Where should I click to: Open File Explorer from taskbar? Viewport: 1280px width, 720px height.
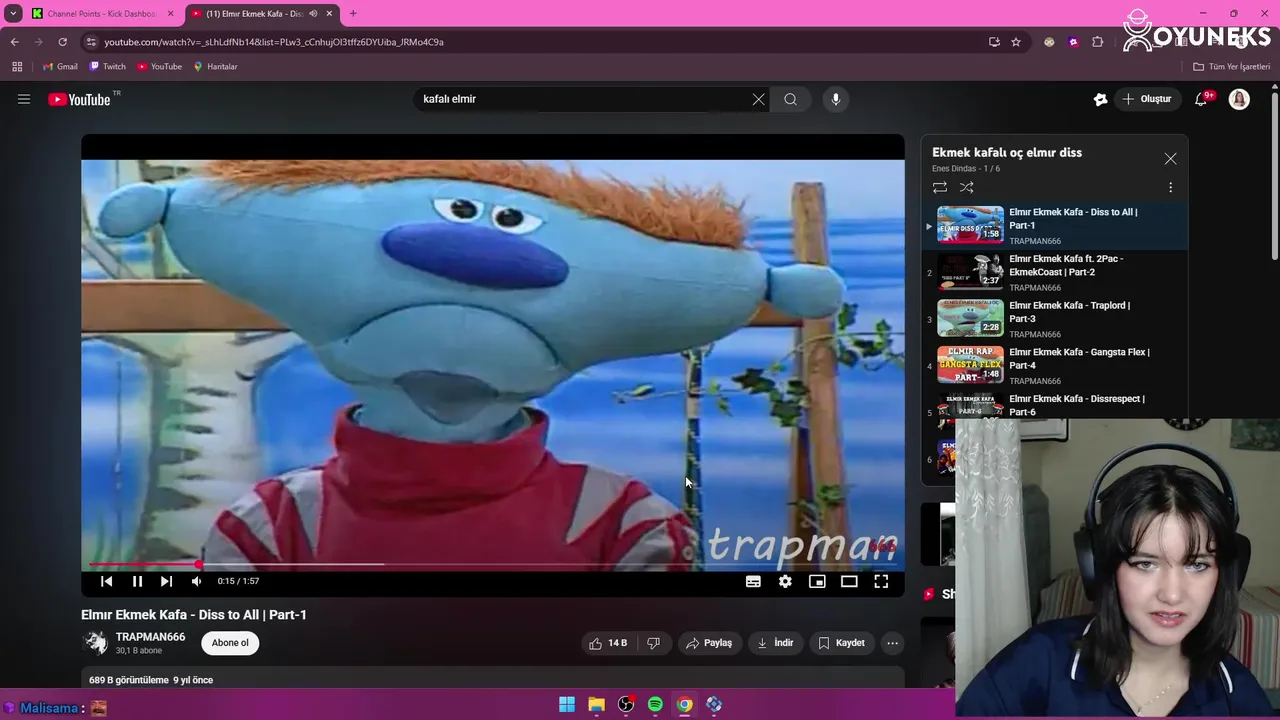click(596, 705)
